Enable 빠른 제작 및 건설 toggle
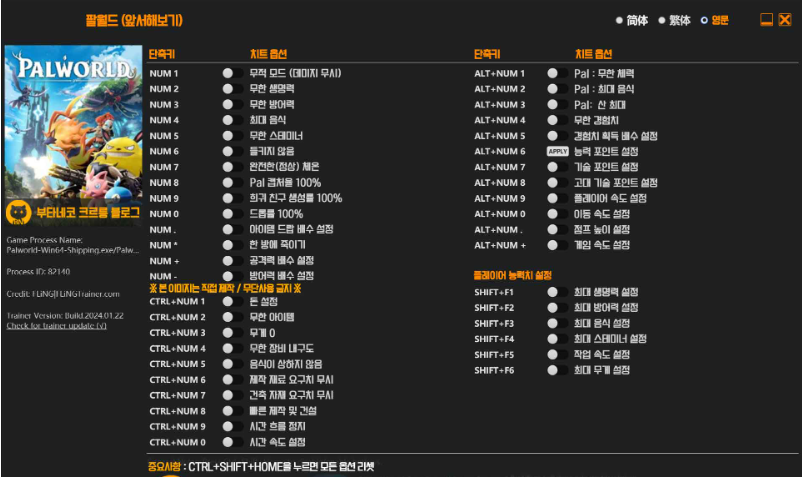The width and height of the screenshot is (802, 477). (233, 411)
